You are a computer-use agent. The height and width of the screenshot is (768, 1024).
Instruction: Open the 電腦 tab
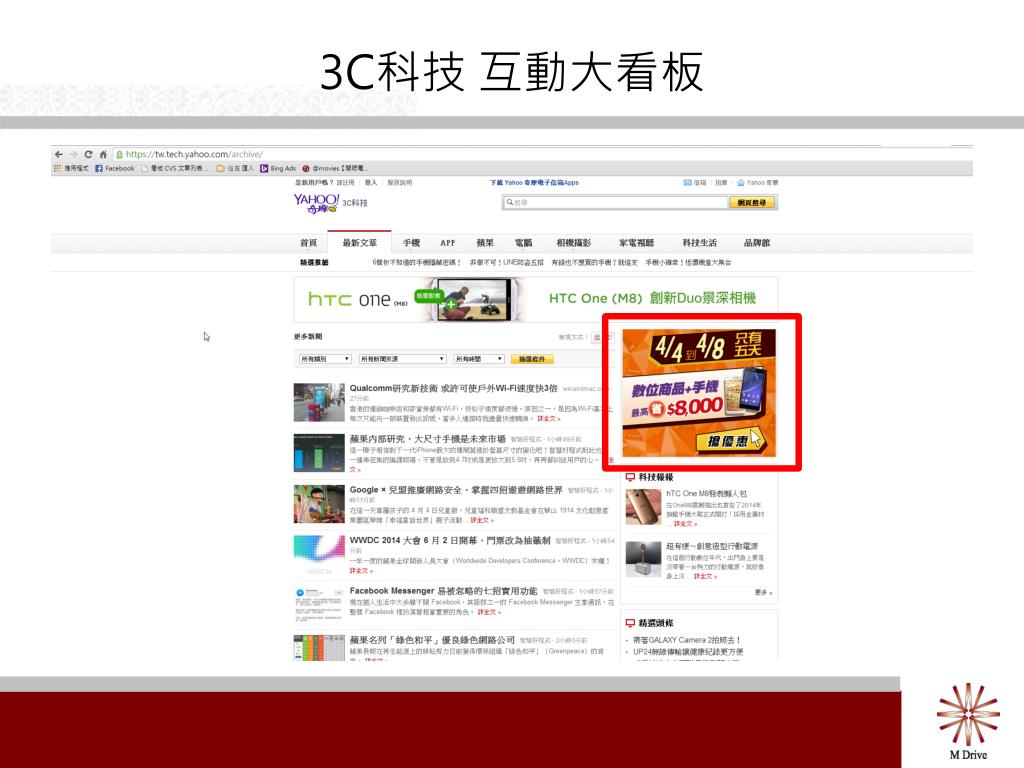point(523,243)
